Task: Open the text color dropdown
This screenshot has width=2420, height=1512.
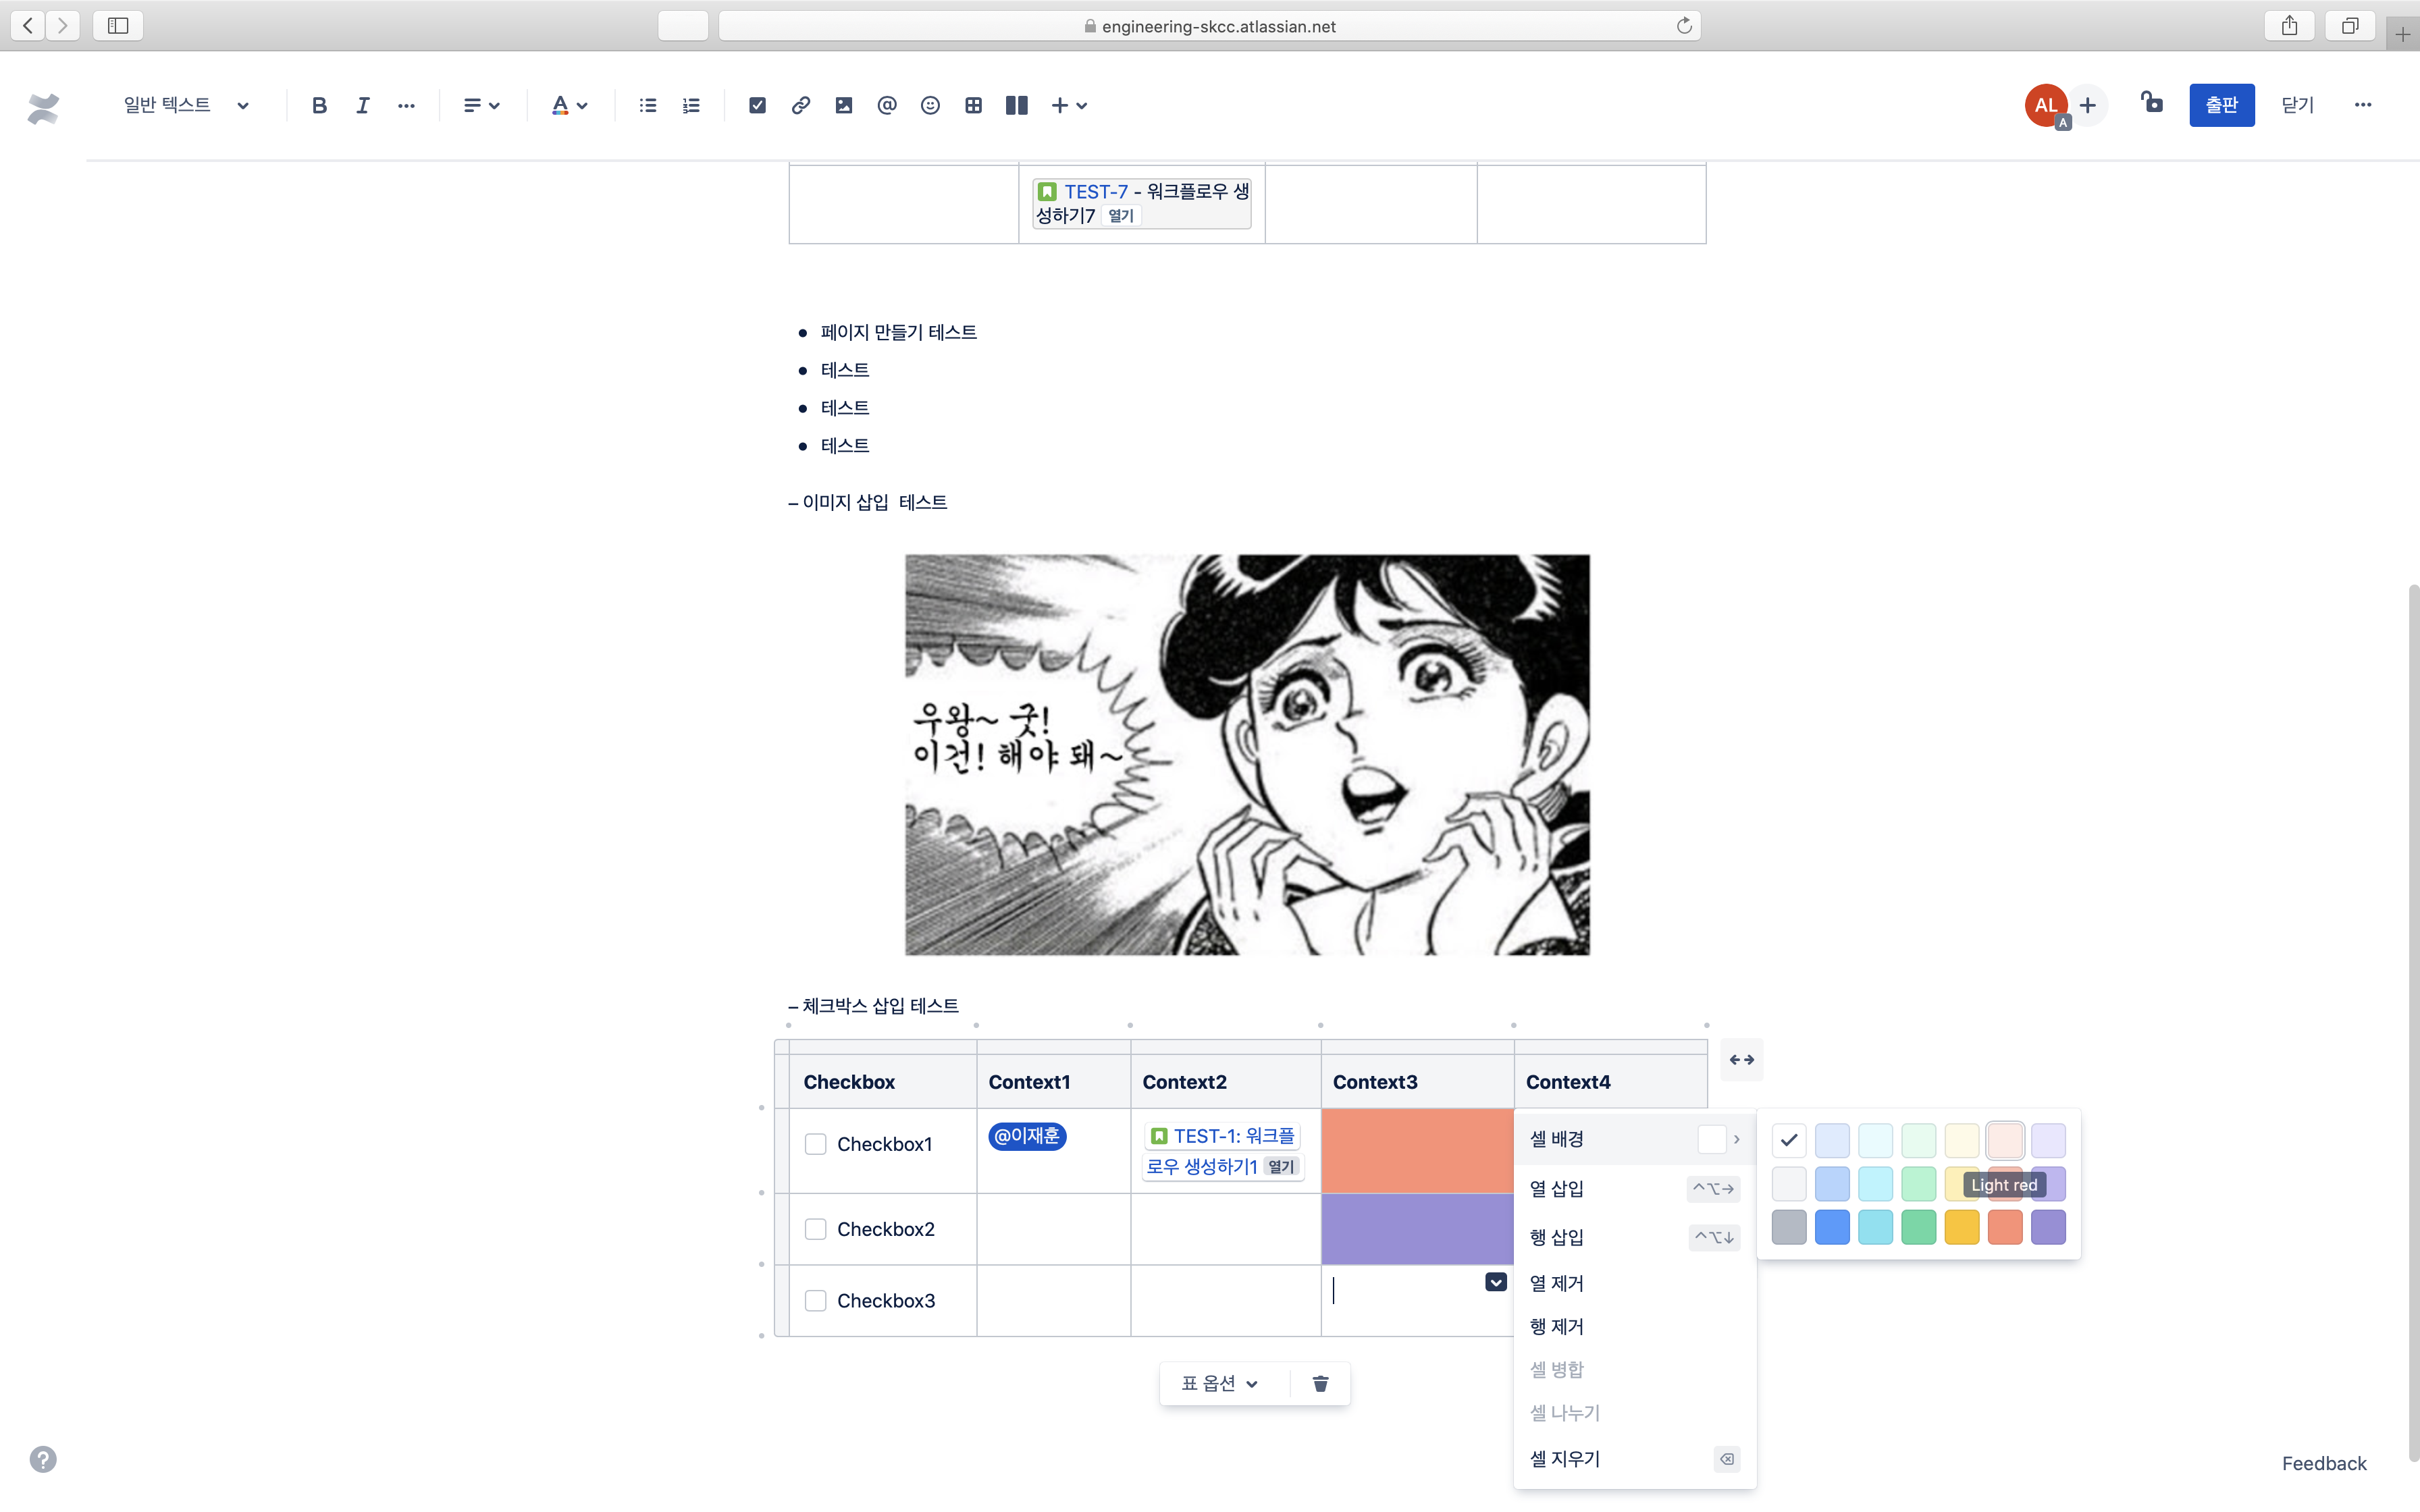Action: (x=569, y=105)
